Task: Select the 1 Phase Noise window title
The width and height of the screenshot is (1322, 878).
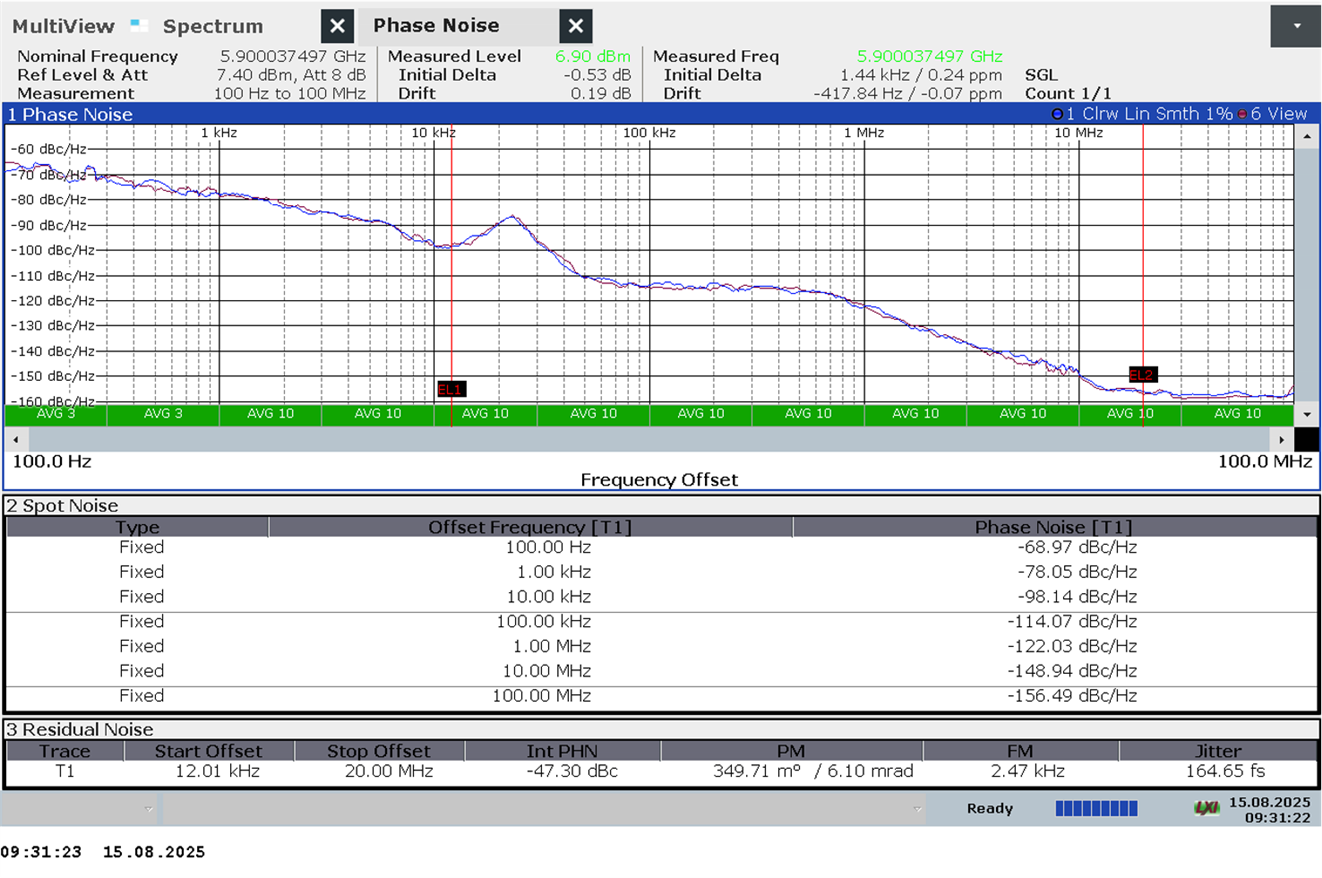Action: [70, 114]
